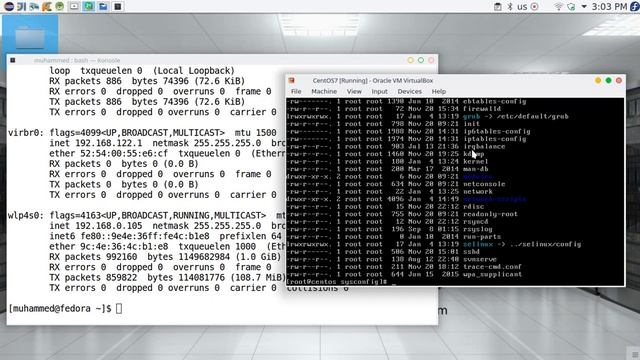640x360 pixels.
Task: Click 'ebtables-config' file entry in VM
Action: click(495, 101)
